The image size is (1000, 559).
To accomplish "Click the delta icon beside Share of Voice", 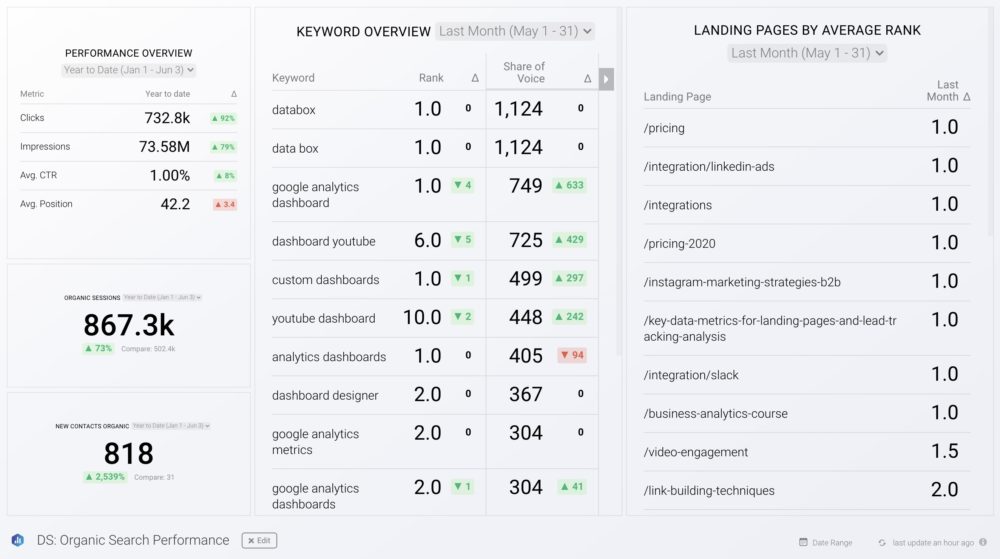I will (x=588, y=78).
